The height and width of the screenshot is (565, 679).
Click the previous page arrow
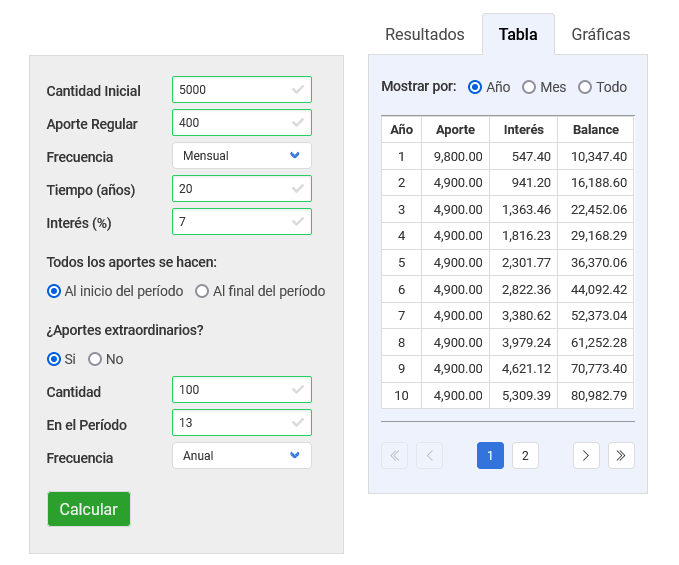point(429,456)
